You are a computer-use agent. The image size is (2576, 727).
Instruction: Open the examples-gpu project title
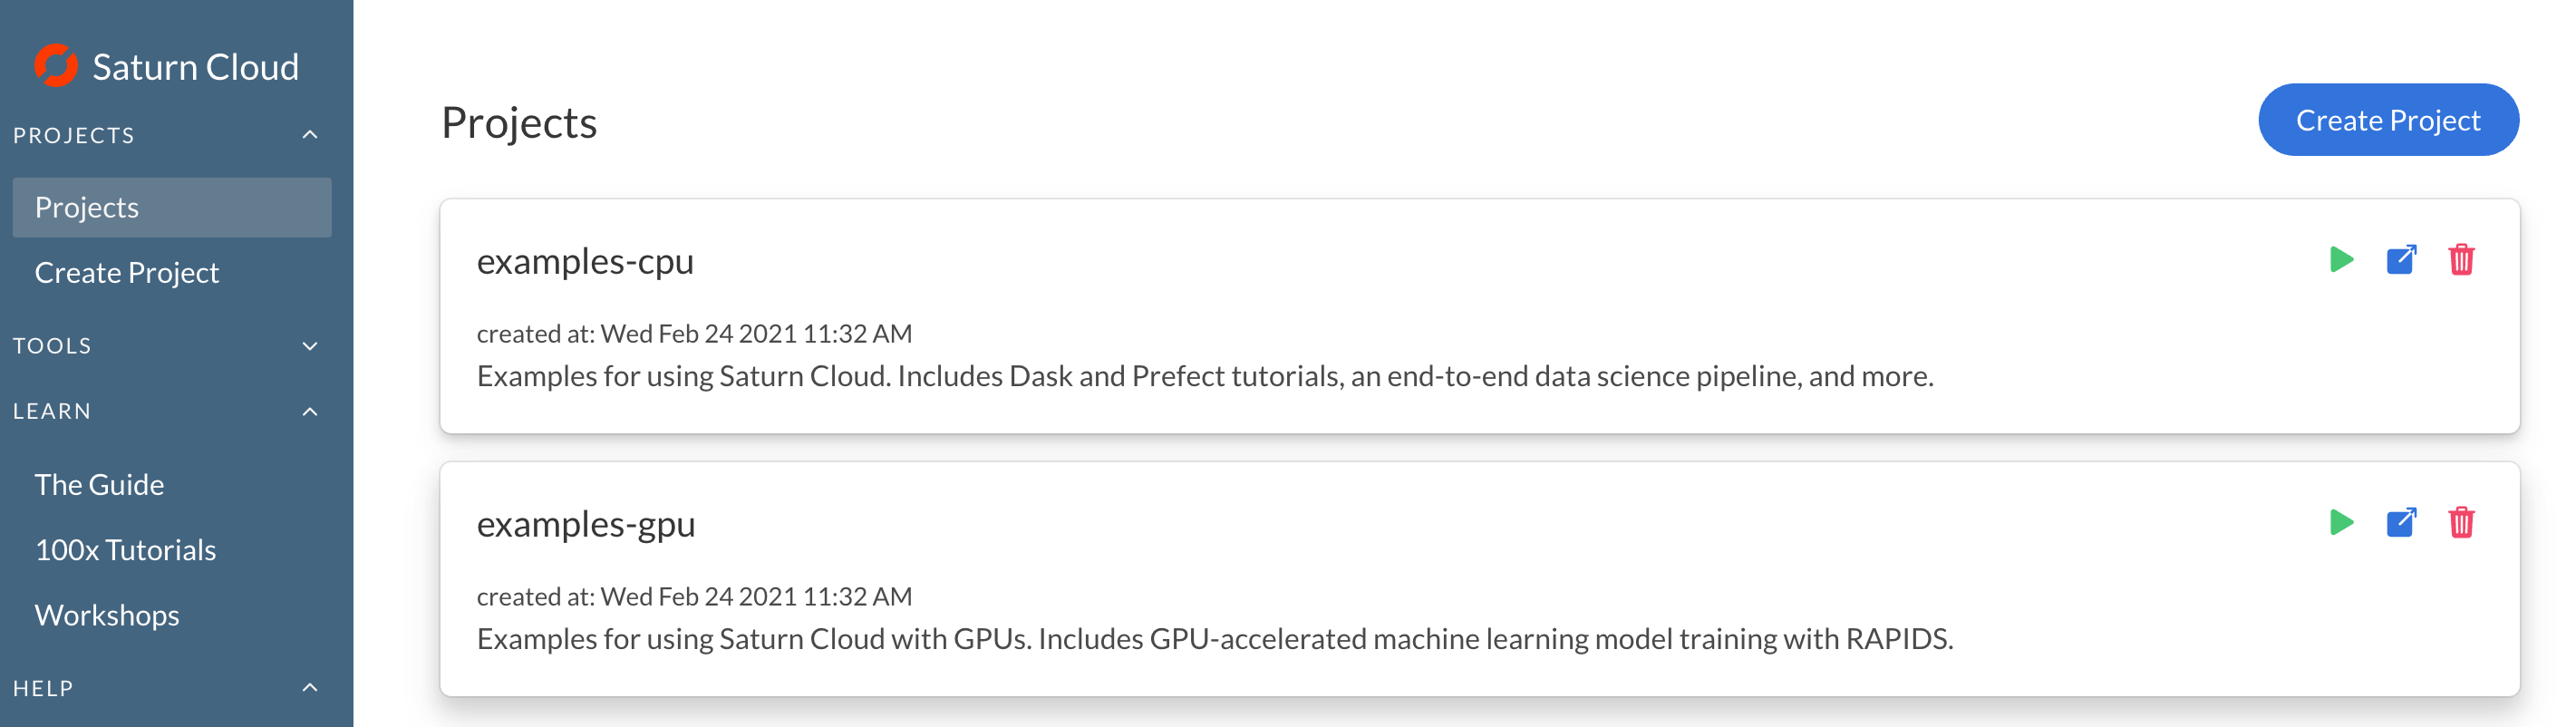586,524
